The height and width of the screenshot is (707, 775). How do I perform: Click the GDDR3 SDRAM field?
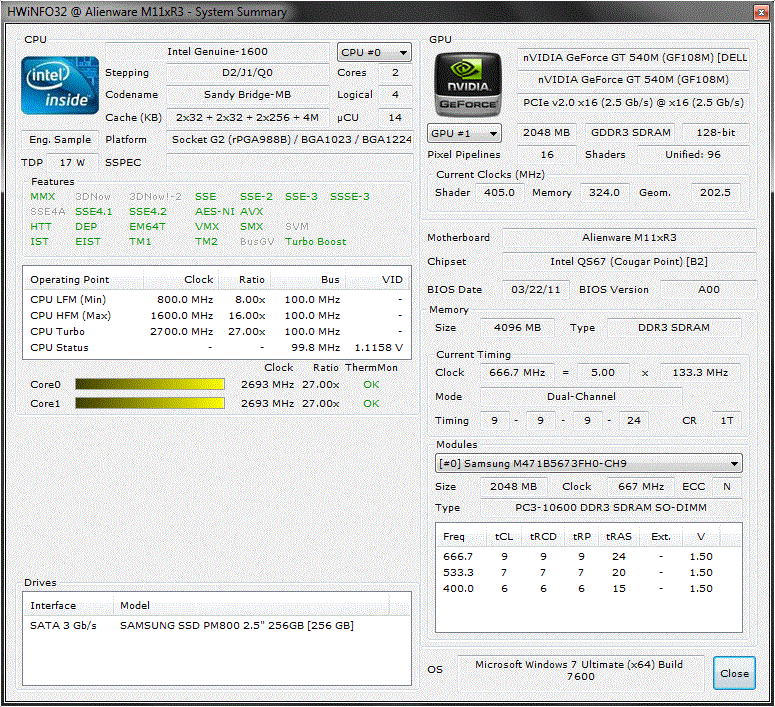click(631, 133)
